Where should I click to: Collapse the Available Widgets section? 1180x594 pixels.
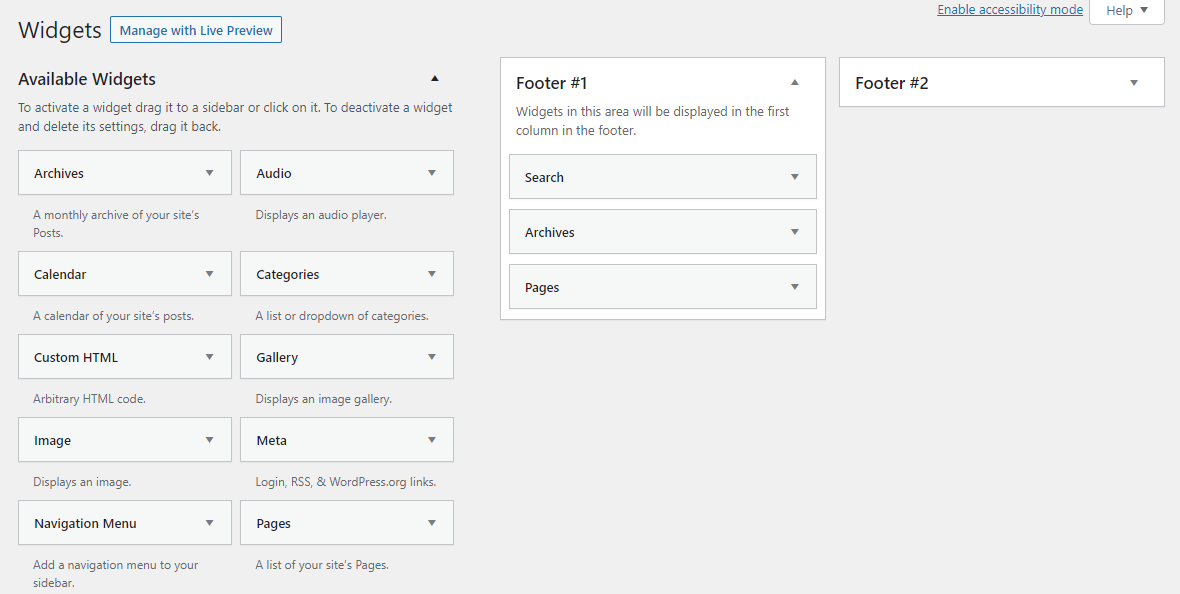click(434, 77)
